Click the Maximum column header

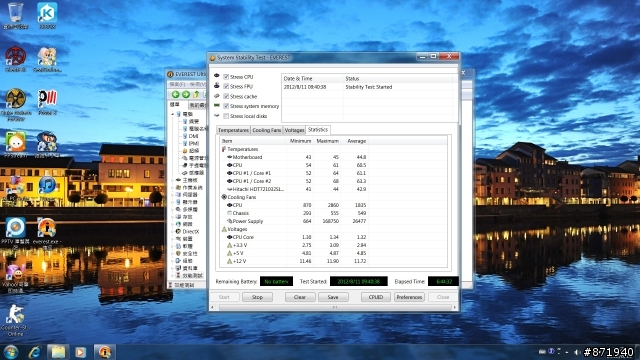click(x=327, y=141)
